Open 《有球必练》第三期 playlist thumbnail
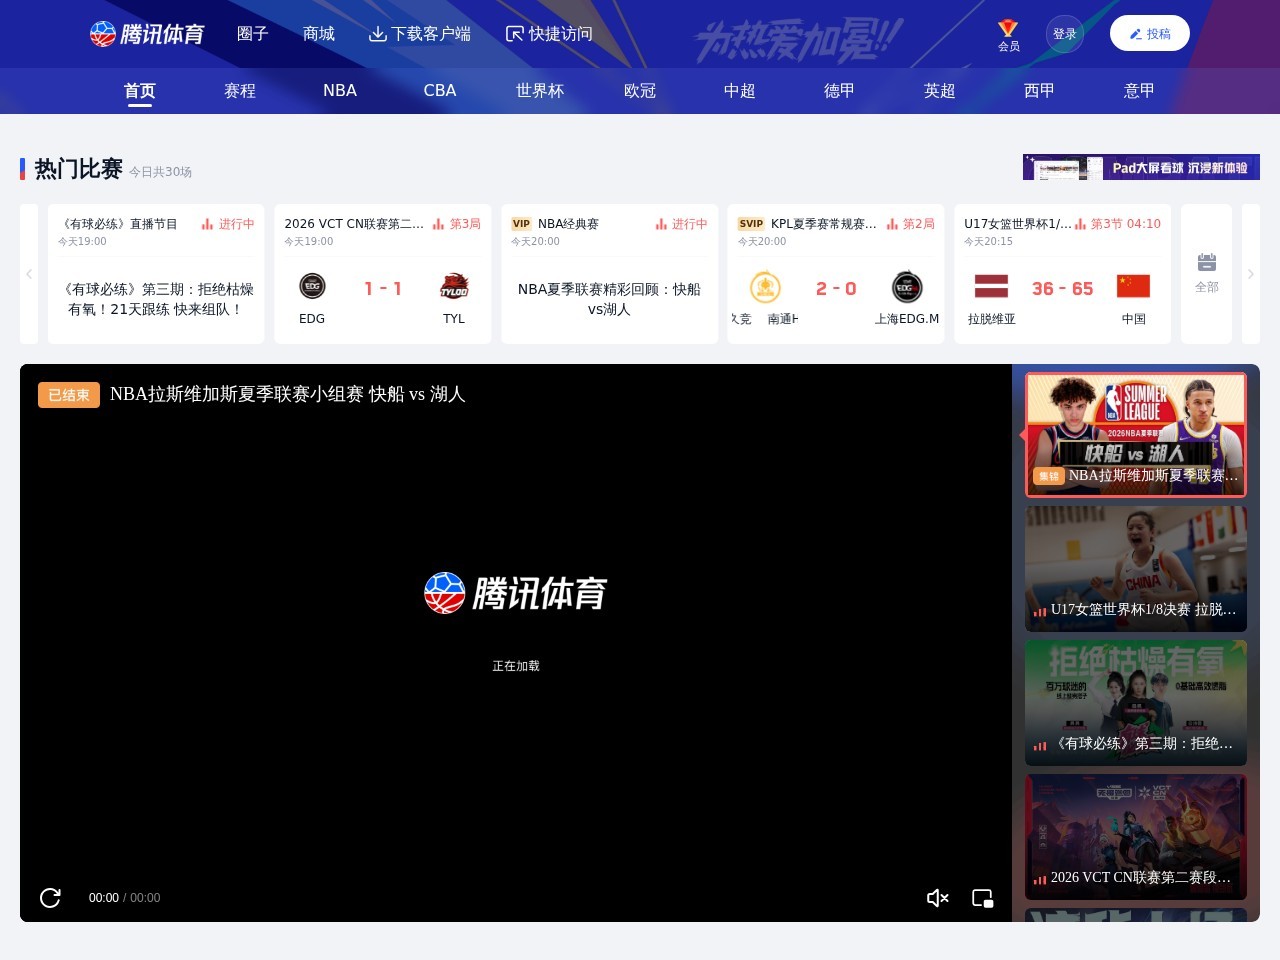The height and width of the screenshot is (960, 1280). (1136, 703)
